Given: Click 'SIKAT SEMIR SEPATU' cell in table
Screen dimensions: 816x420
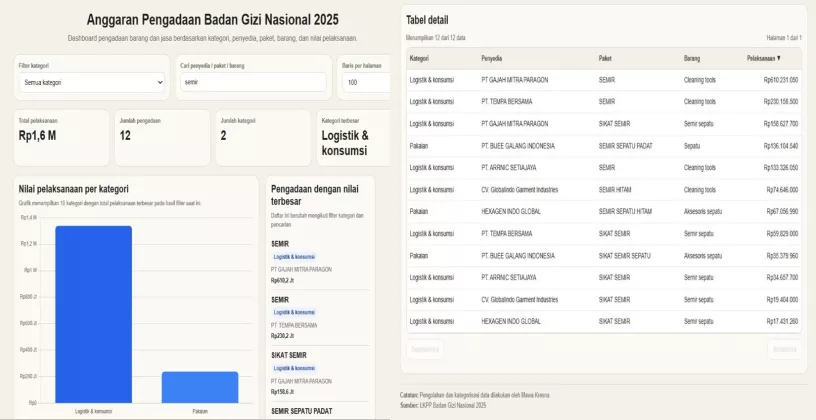Looking at the screenshot, I should (x=624, y=256).
